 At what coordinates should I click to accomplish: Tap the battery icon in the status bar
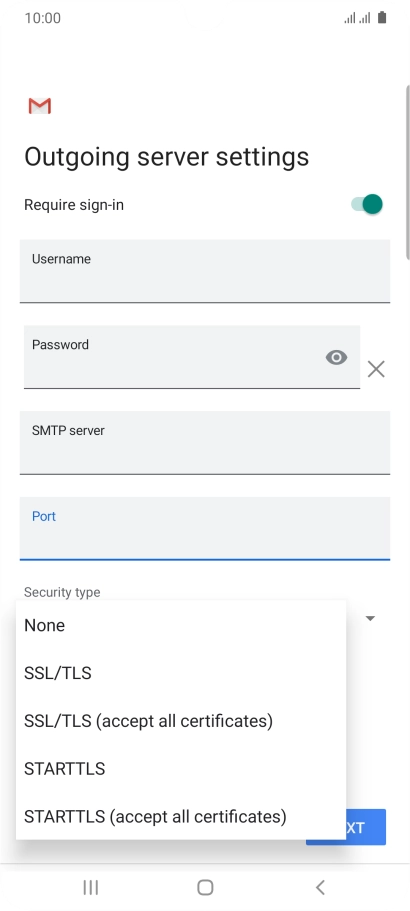tap(382, 18)
